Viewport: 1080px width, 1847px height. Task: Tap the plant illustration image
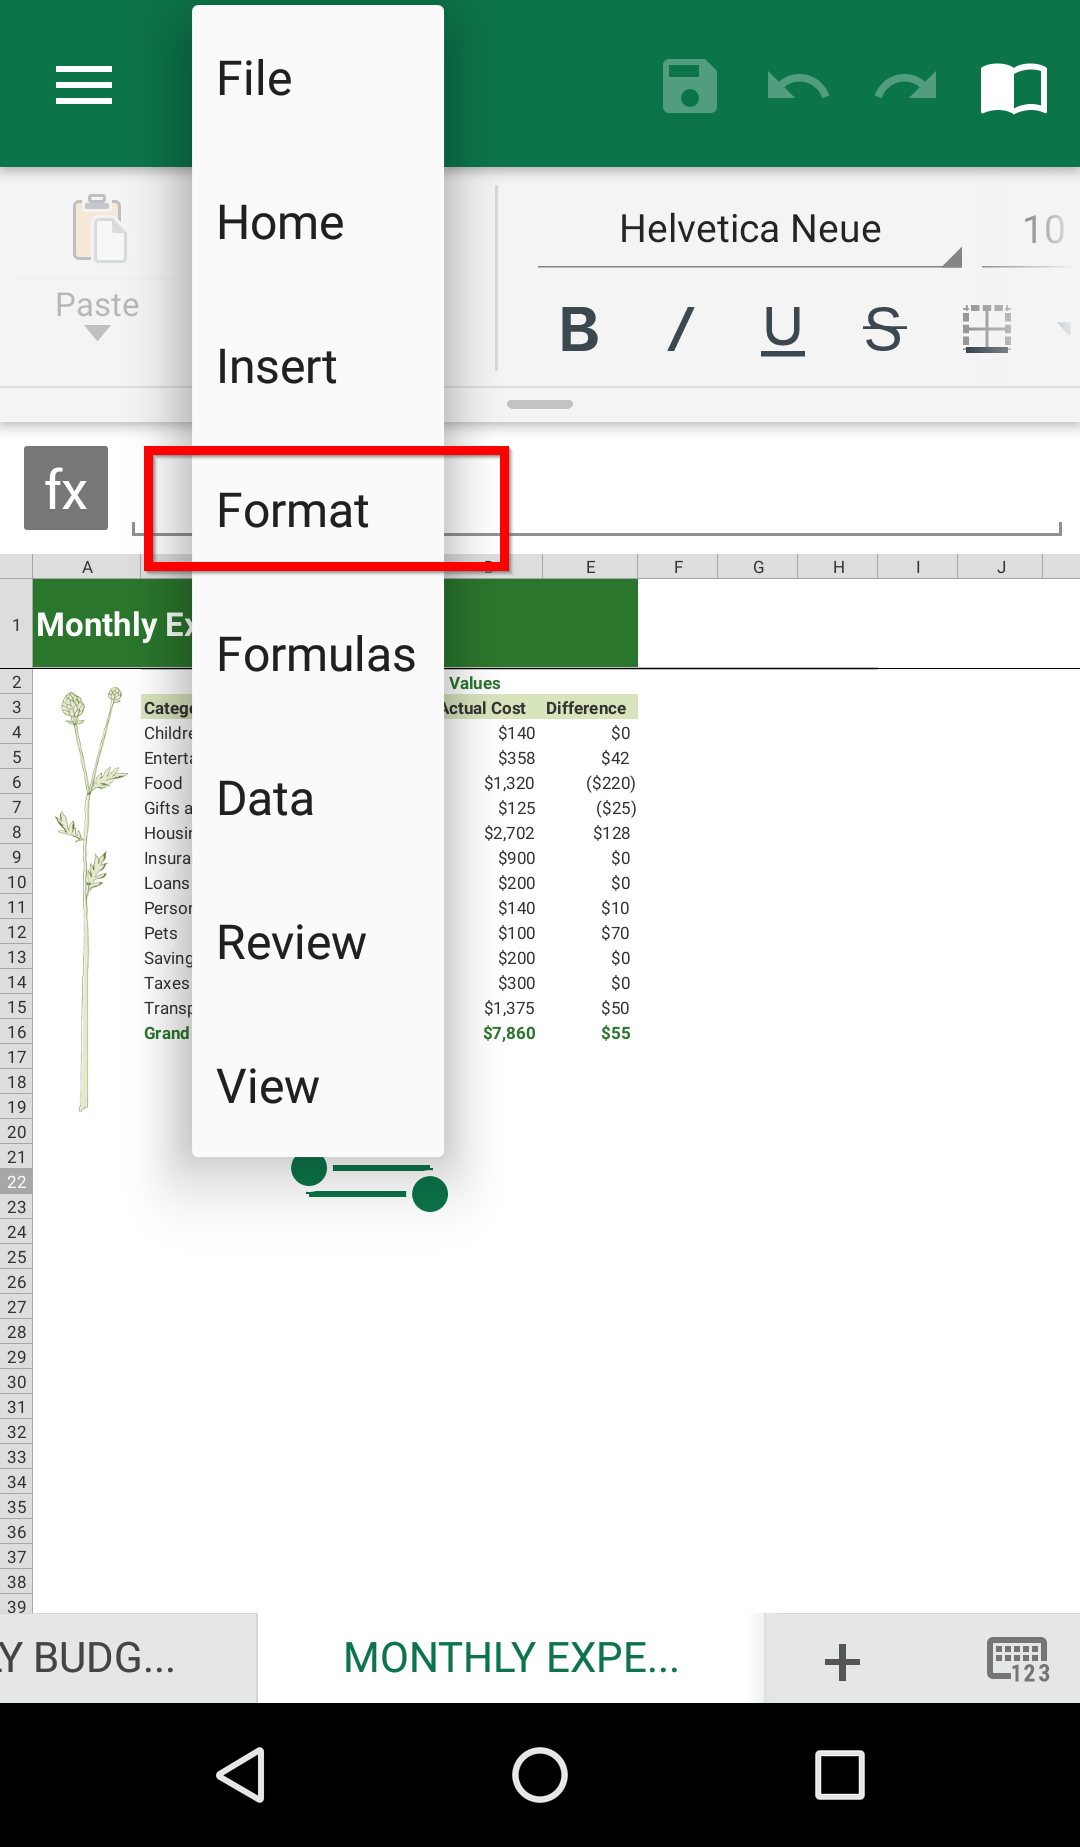(x=88, y=897)
